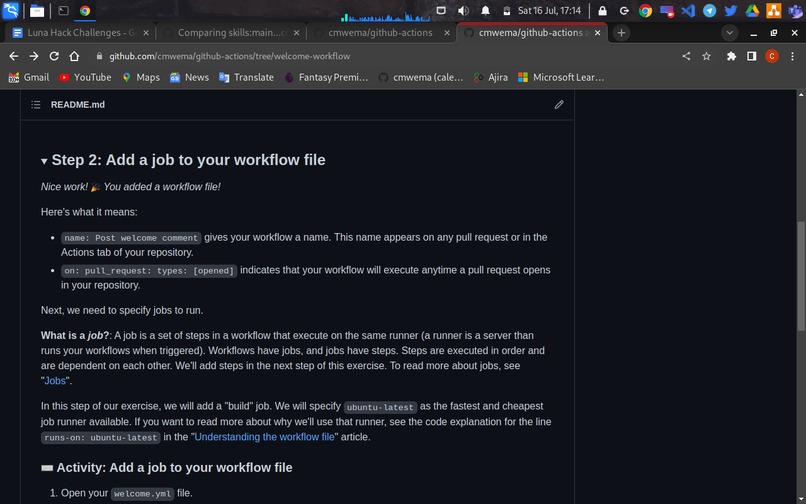Close the Luna Hack Challenges tab

pyautogui.click(x=146, y=32)
